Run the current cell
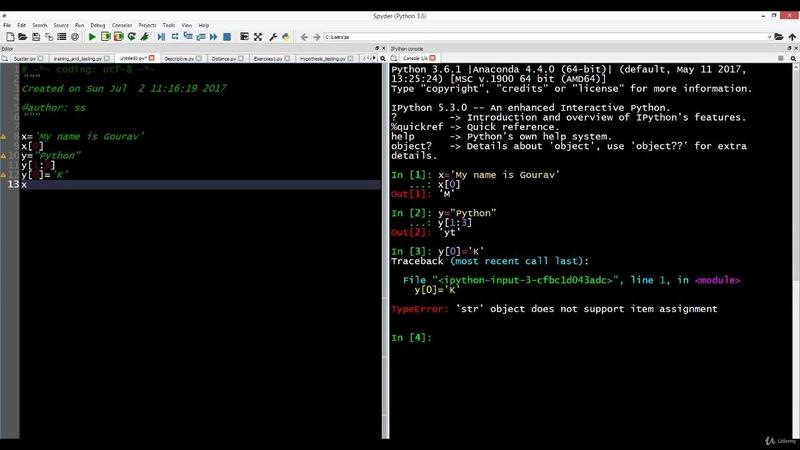The width and height of the screenshot is (800, 450). (106, 37)
